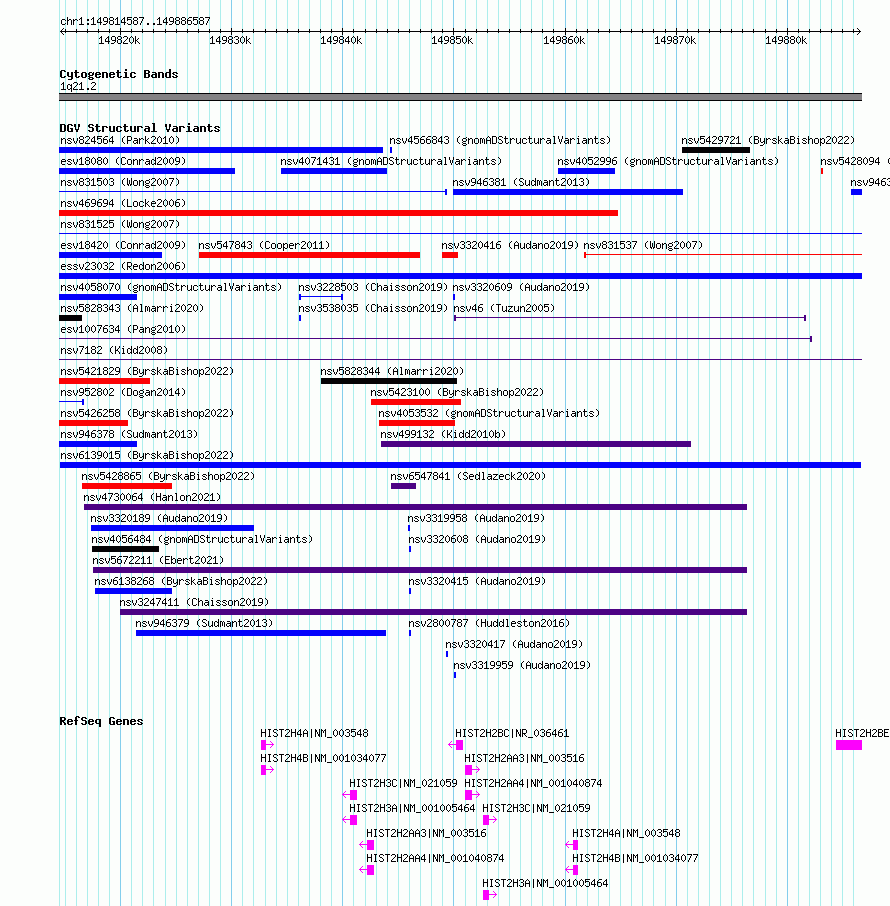Click the essv23032 (Redon2006) blue bar
This screenshot has width=890, height=906.
(461, 276)
